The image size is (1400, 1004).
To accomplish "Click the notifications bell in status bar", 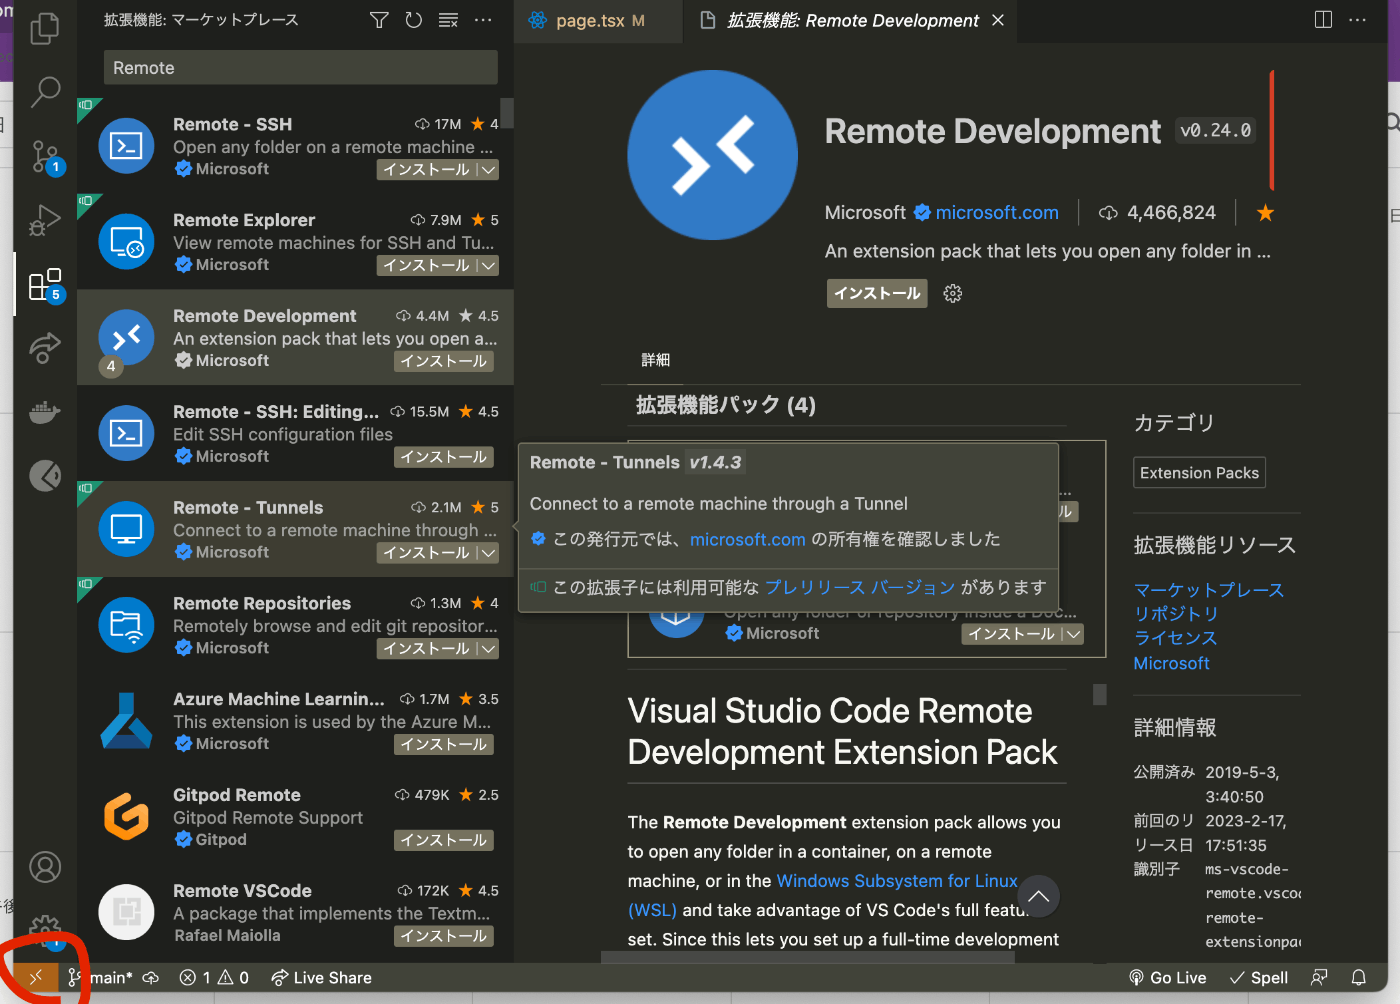I will click(x=1359, y=978).
